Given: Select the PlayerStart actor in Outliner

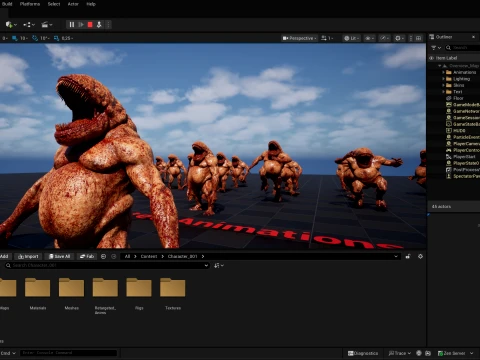Looking at the screenshot, I should [464, 157].
